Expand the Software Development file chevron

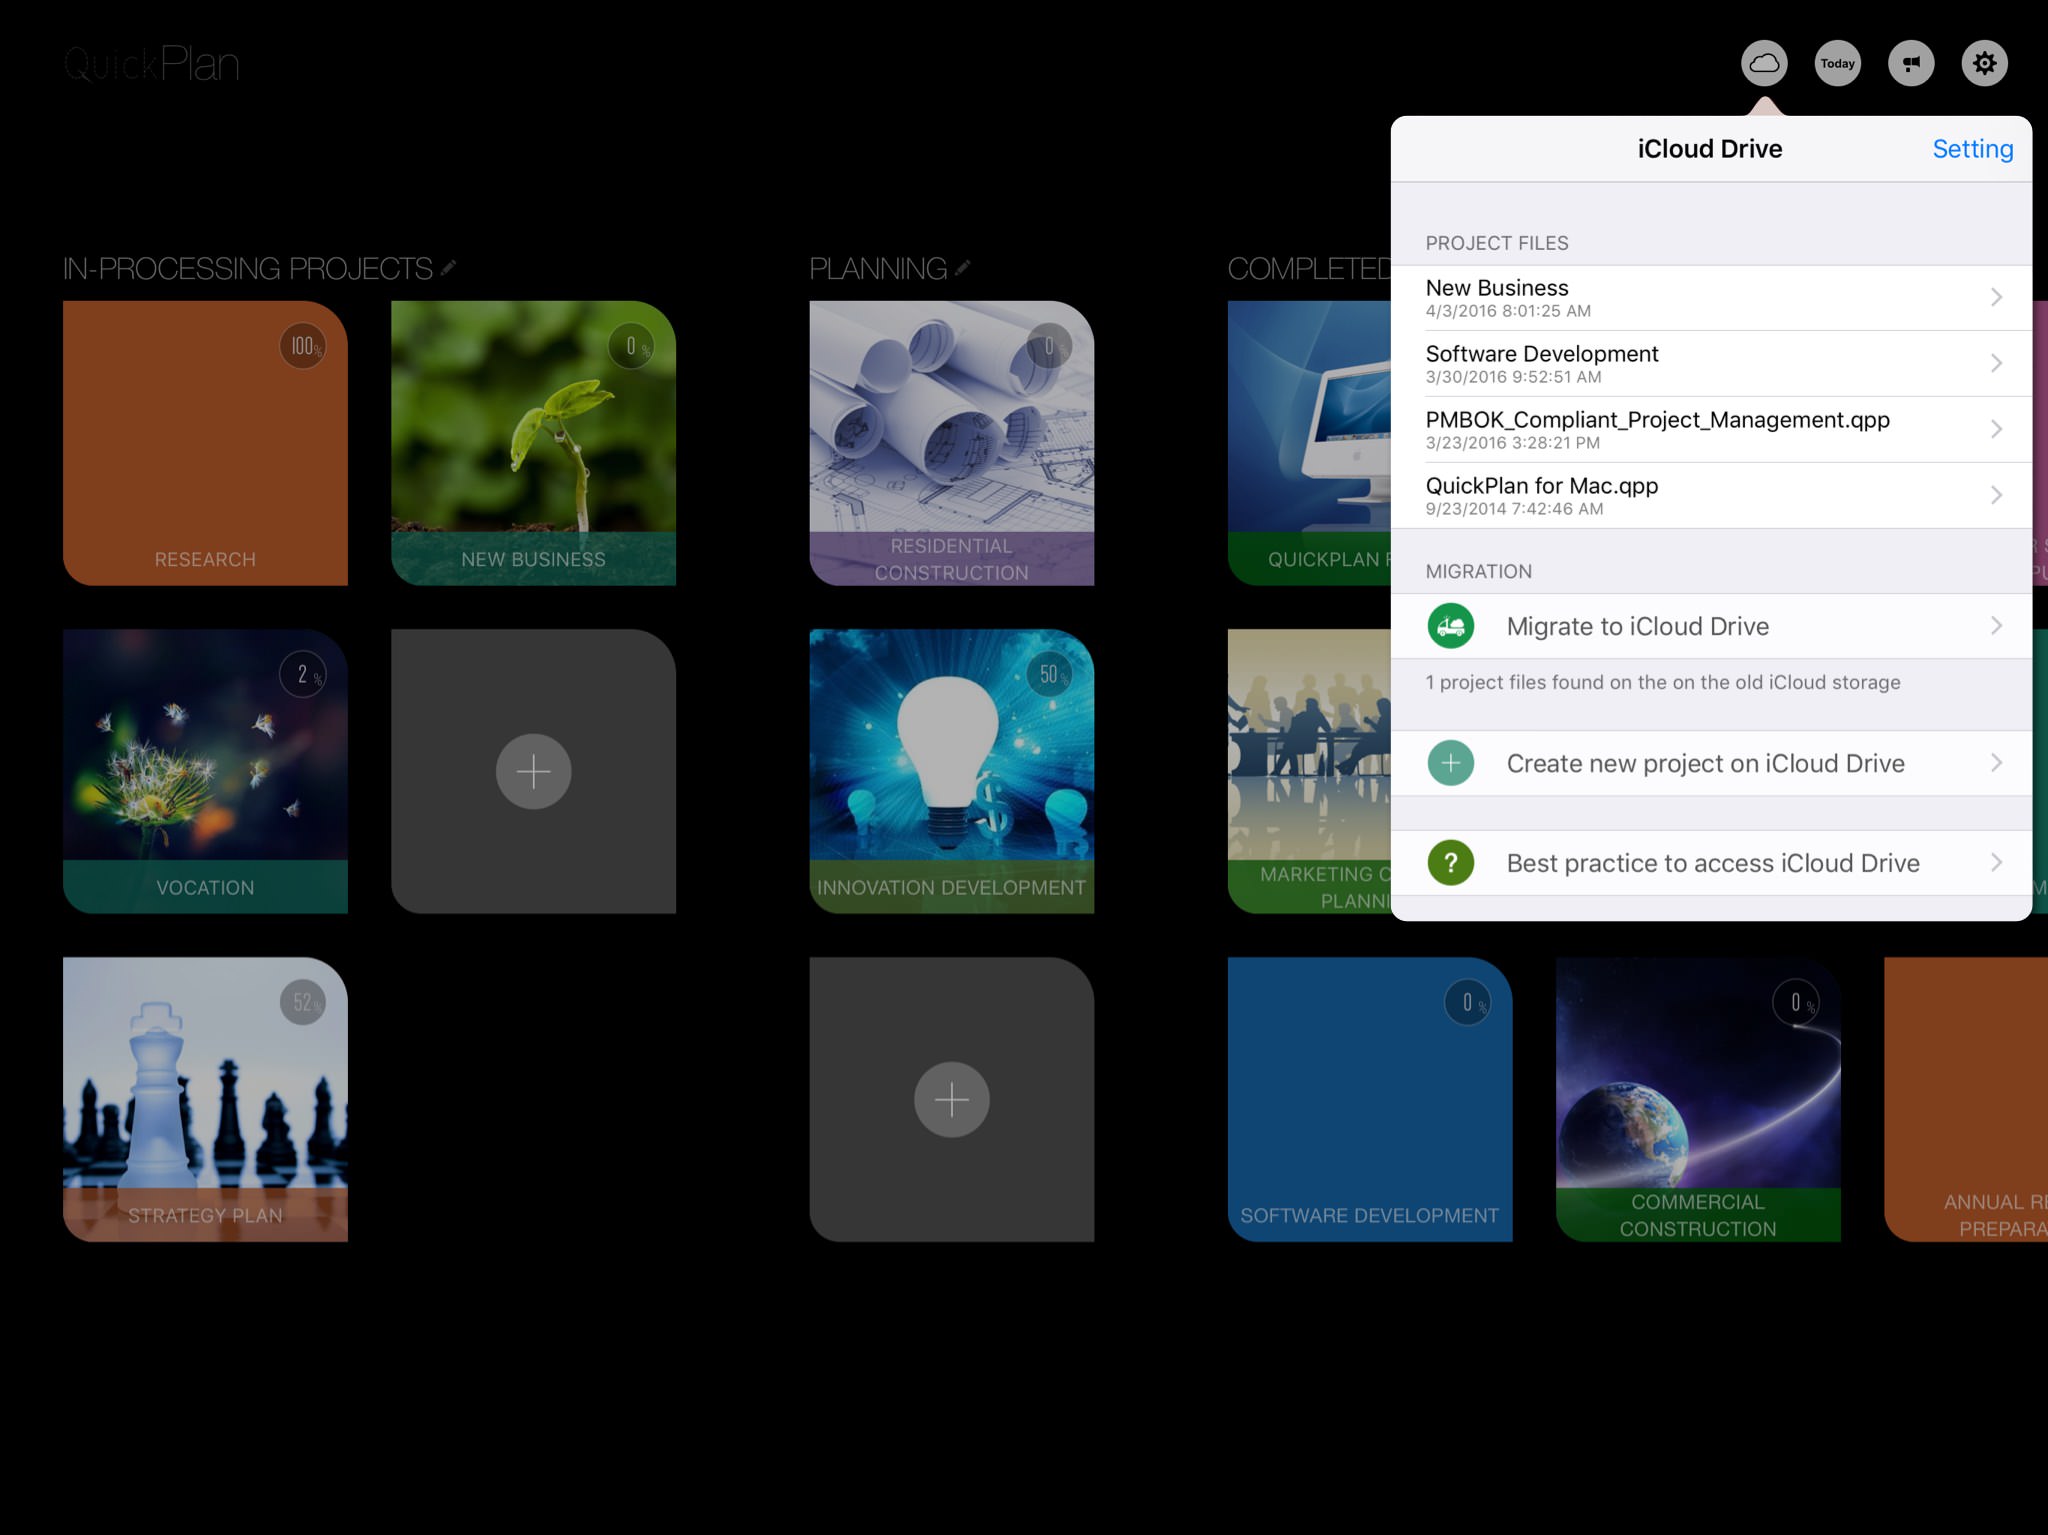tap(1995, 363)
